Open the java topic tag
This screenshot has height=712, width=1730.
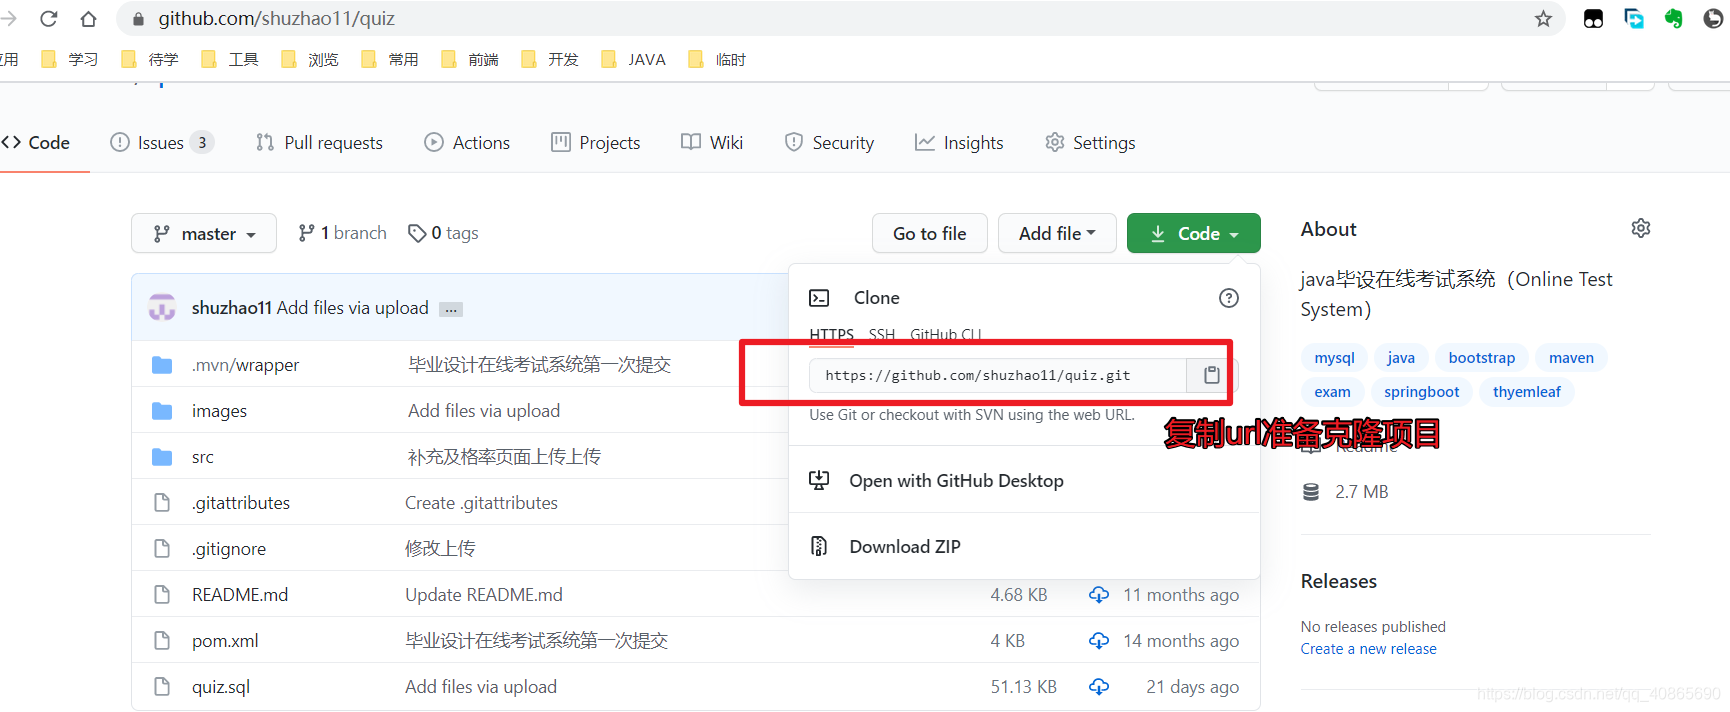click(x=1401, y=358)
